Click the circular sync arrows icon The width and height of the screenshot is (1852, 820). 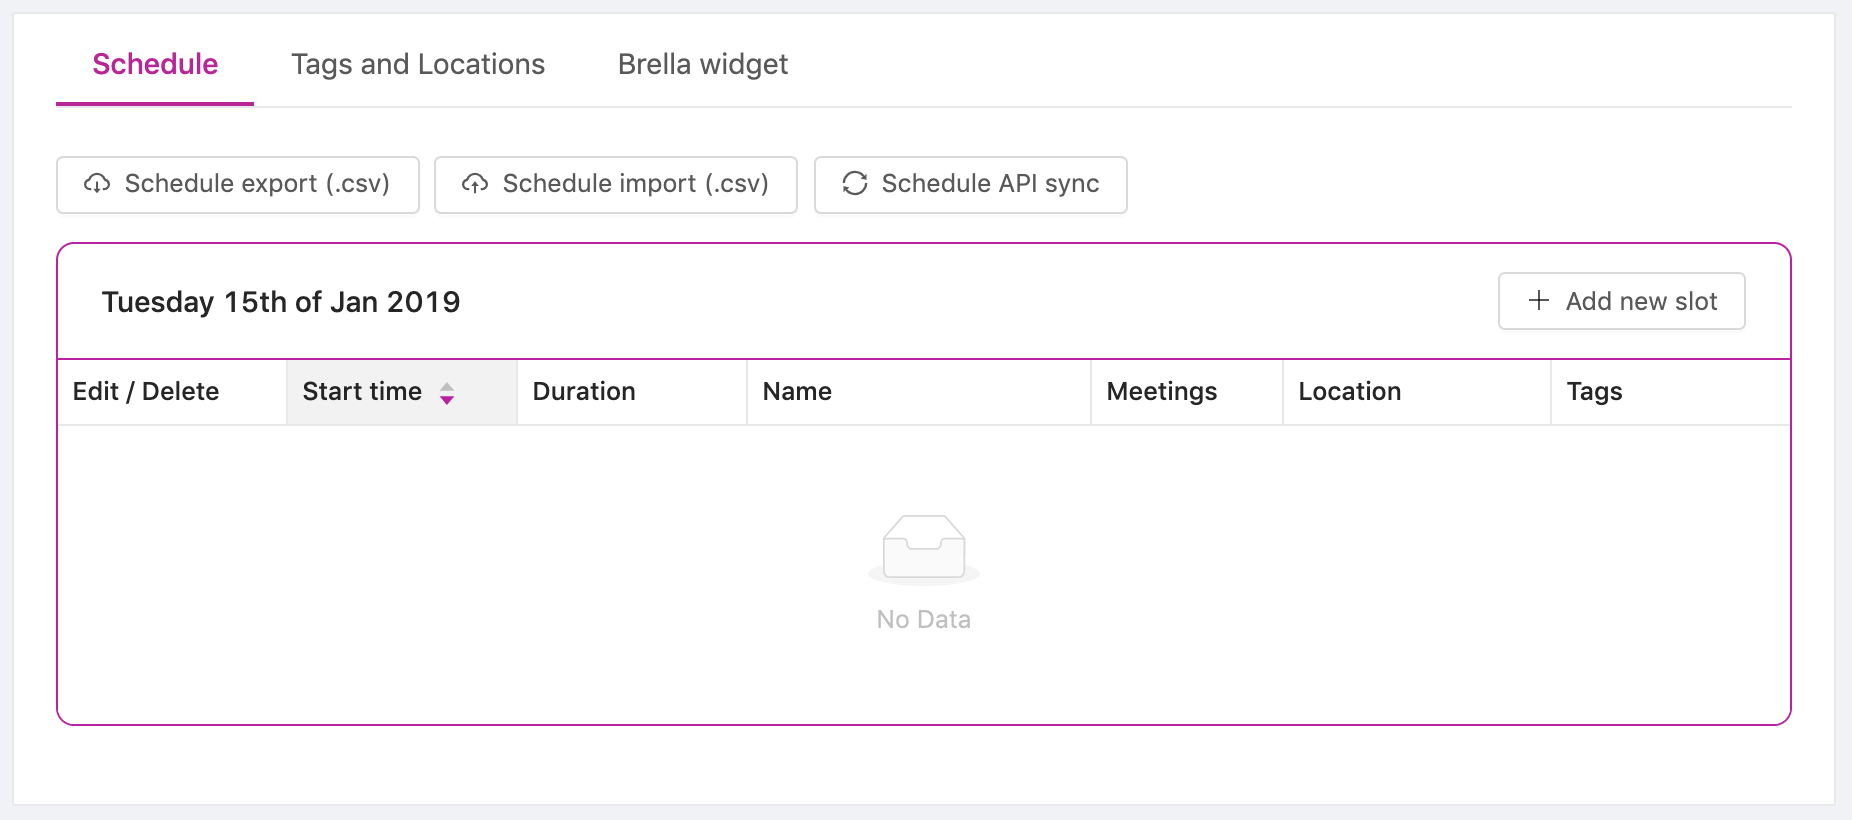click(x=855, y=184)
